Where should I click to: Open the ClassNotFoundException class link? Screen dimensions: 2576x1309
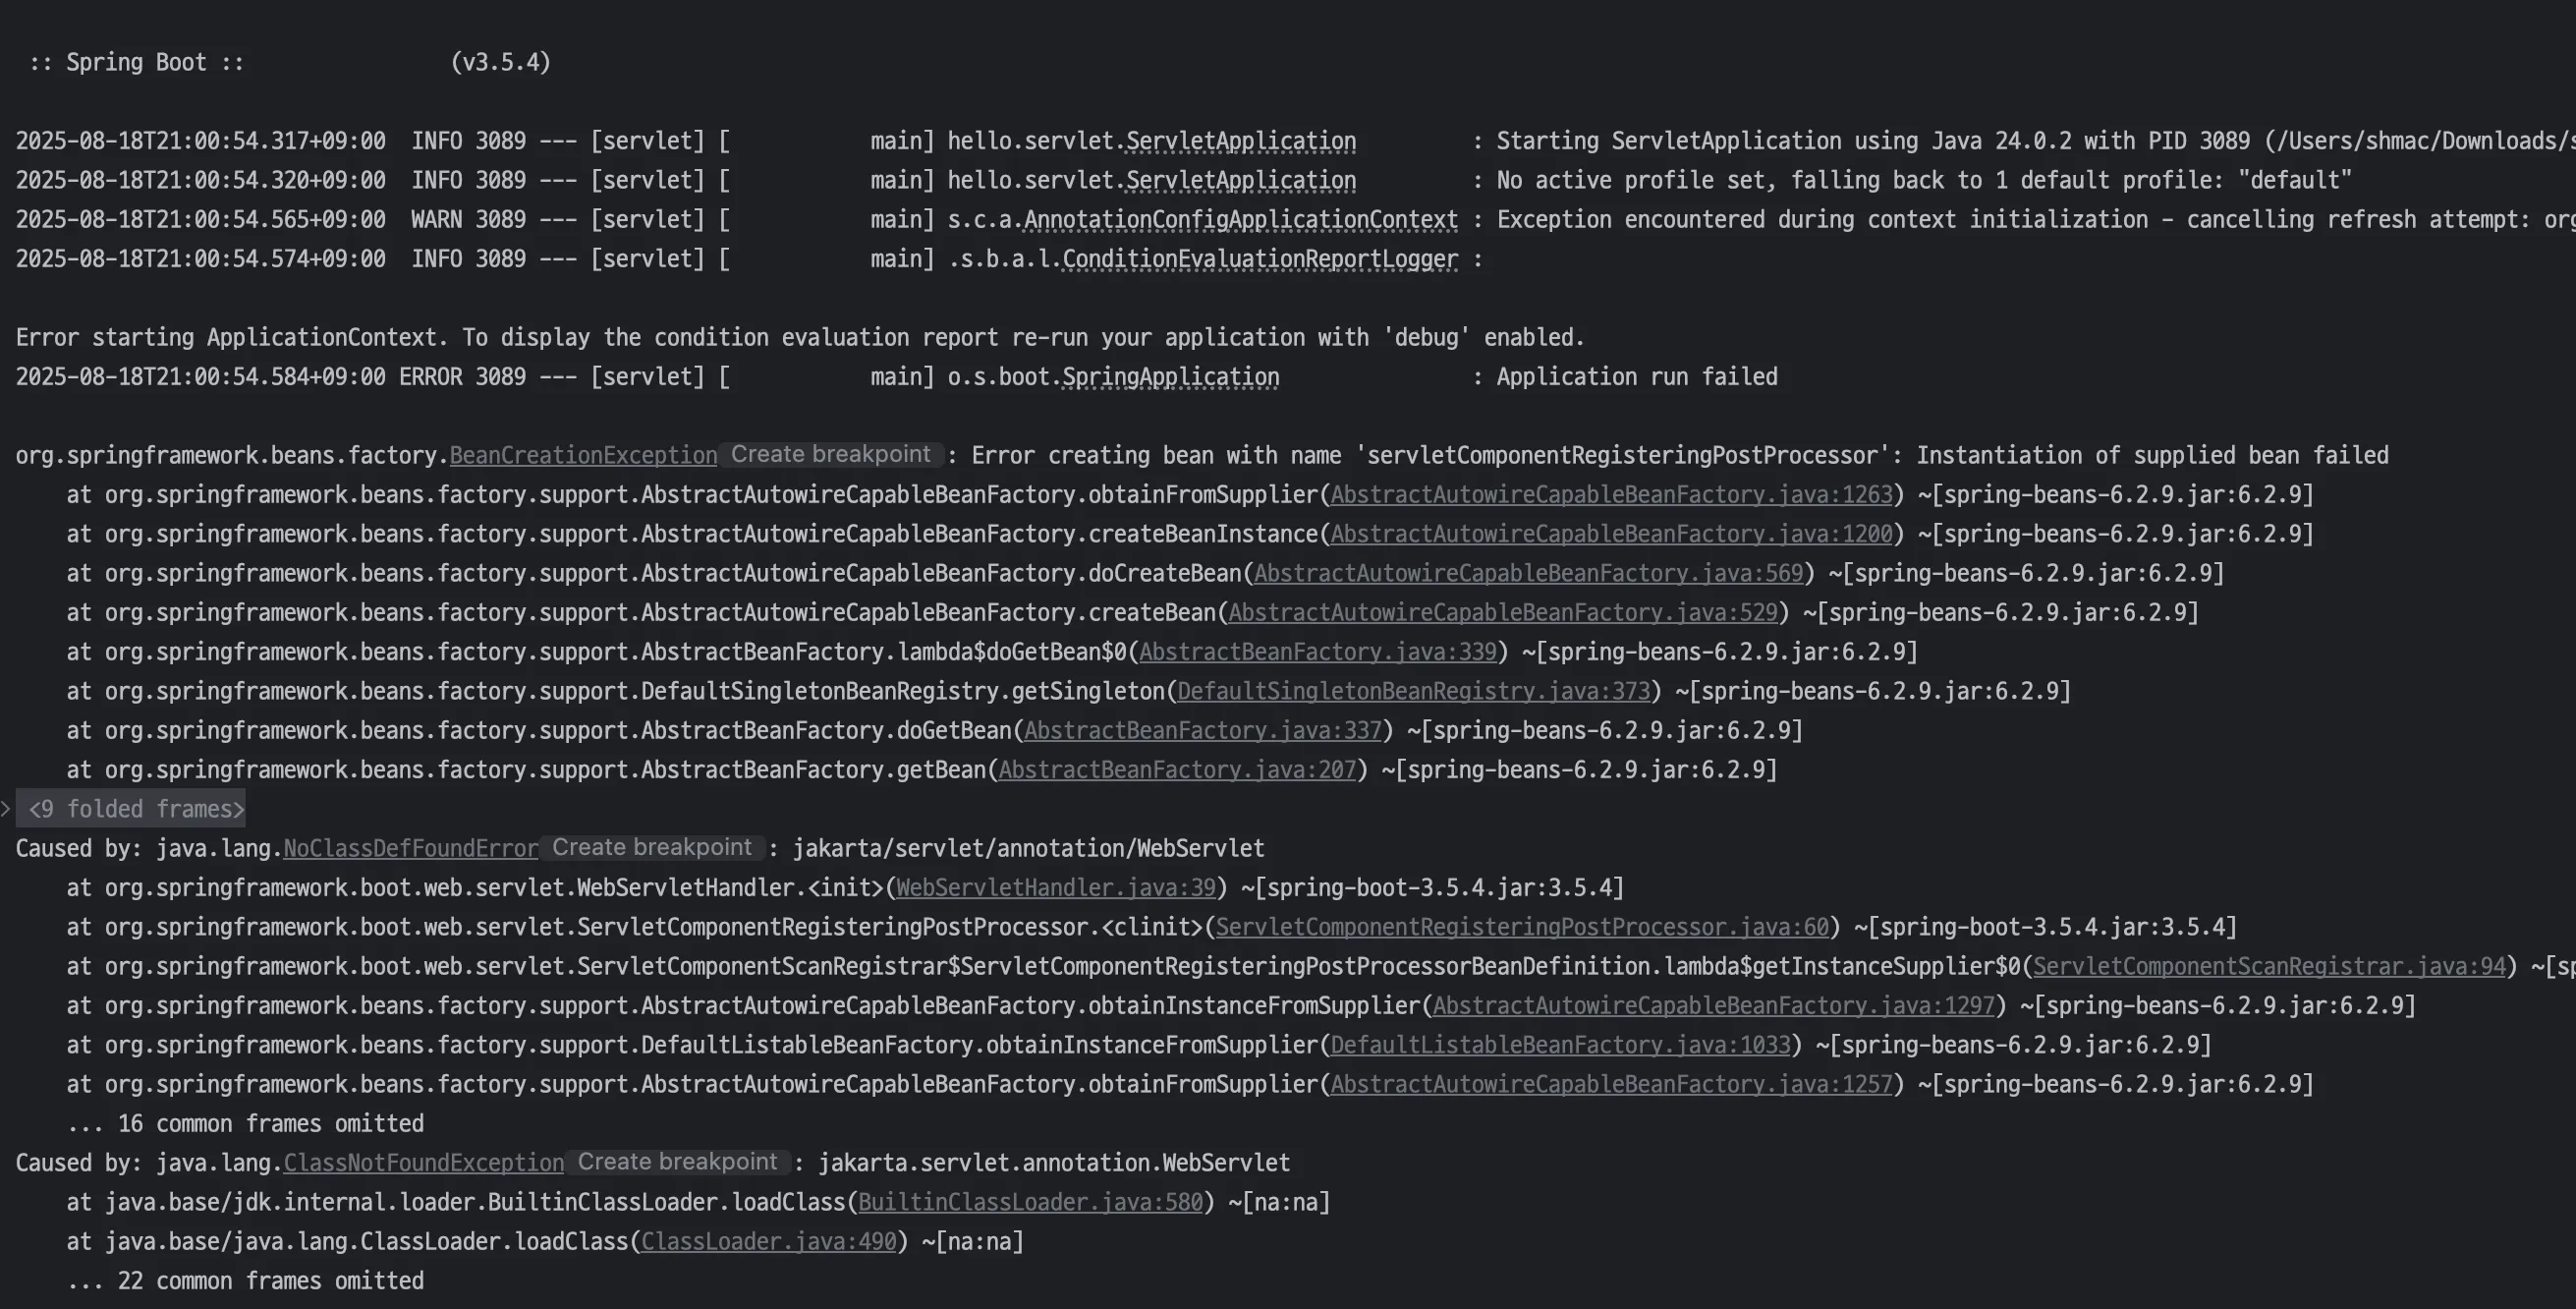coord(424,1163)
